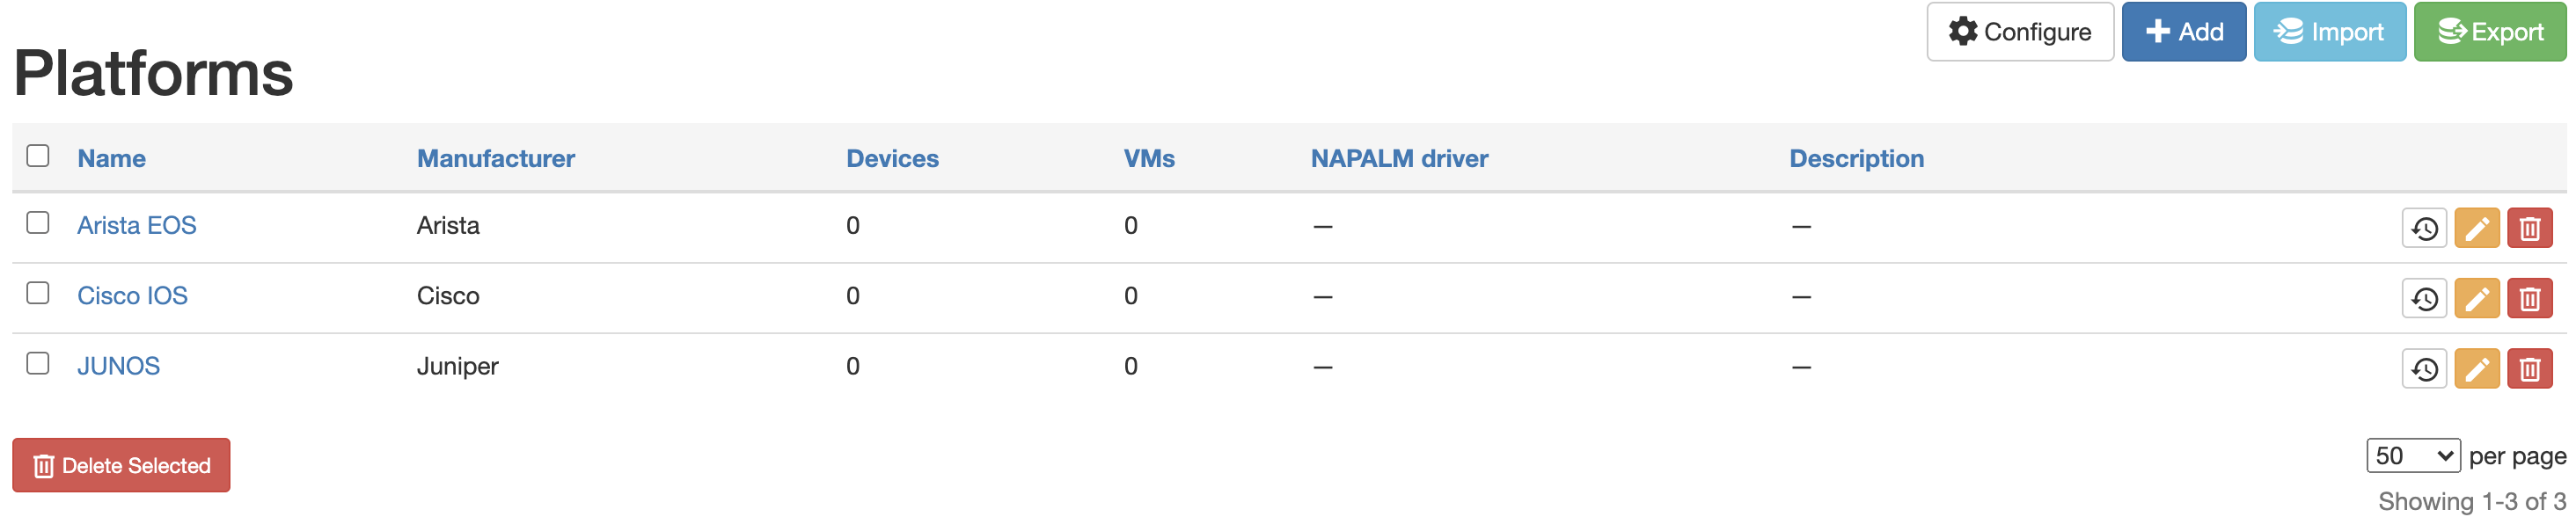Open the Arista EOS platform page
Viewport: 2576px width, 517px height.
(137, 225)
